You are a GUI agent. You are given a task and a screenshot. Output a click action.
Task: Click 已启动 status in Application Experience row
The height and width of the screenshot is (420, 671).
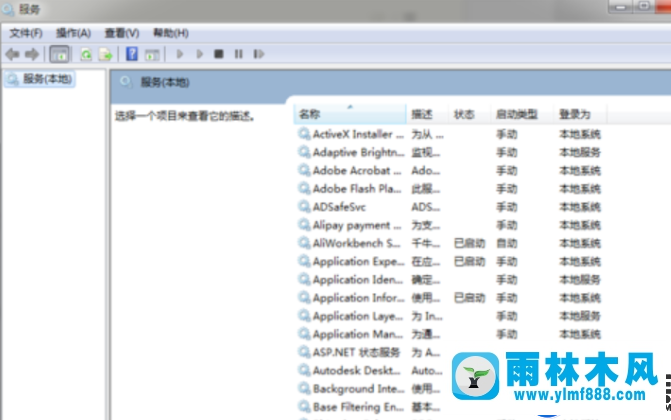click(x=469, y=262)
